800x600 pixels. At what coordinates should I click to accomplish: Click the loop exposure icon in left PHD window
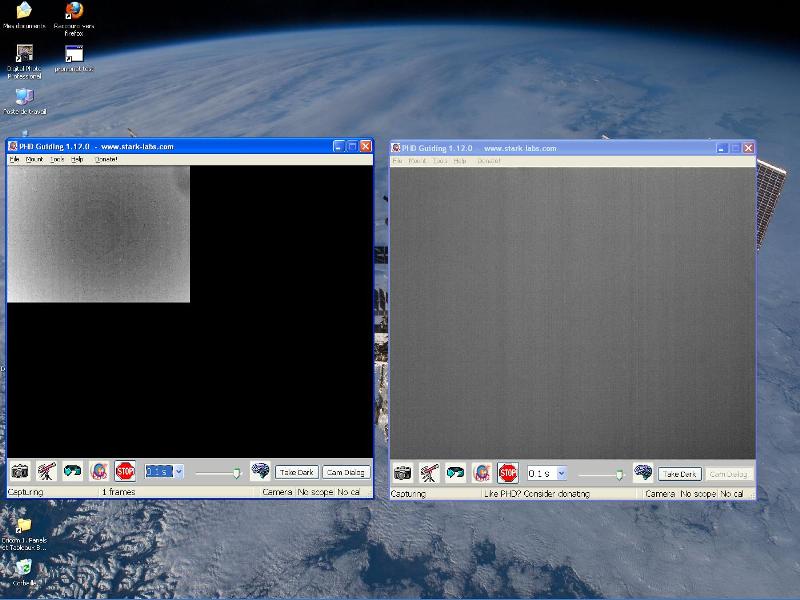coord(72,471)
